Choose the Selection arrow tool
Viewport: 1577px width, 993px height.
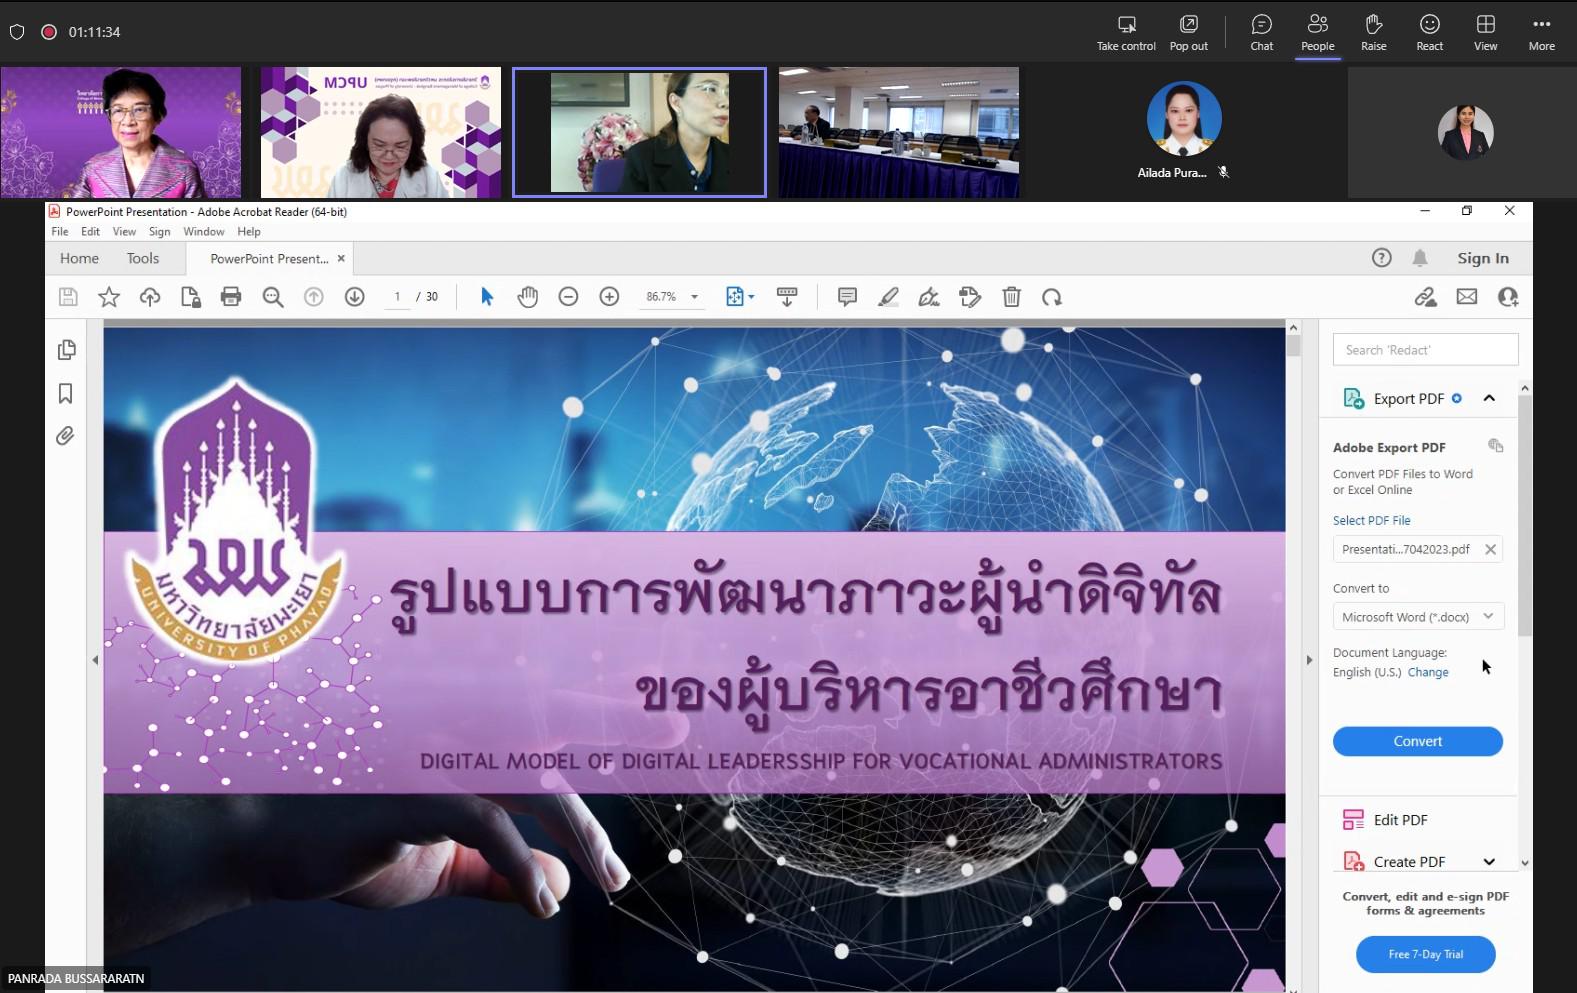(487, 297)
